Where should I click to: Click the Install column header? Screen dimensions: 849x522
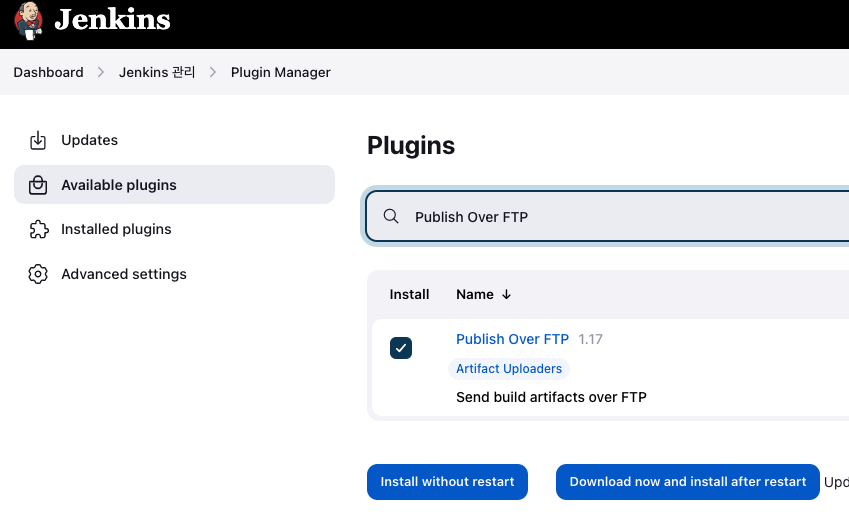pos(409,294)
